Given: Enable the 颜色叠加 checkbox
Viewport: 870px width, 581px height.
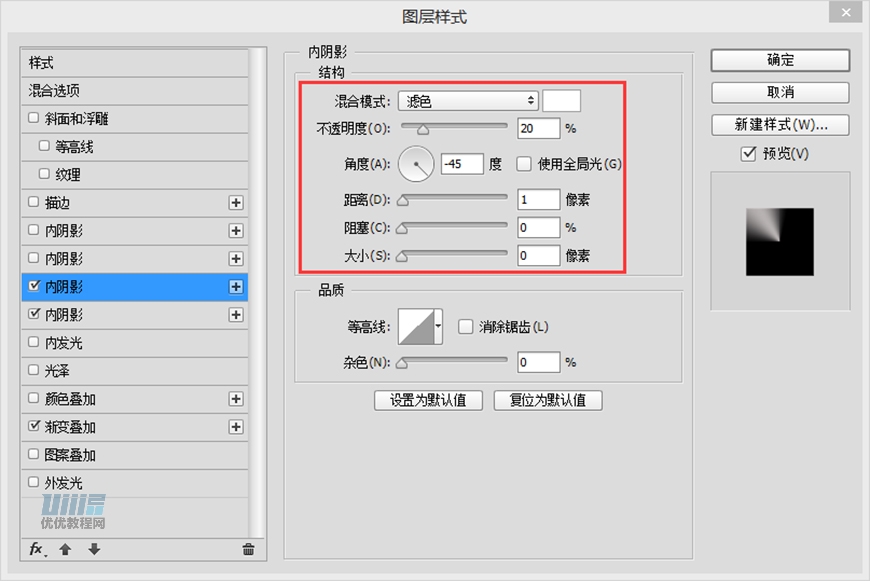Looking at the screenshot, I should [33, 398].
